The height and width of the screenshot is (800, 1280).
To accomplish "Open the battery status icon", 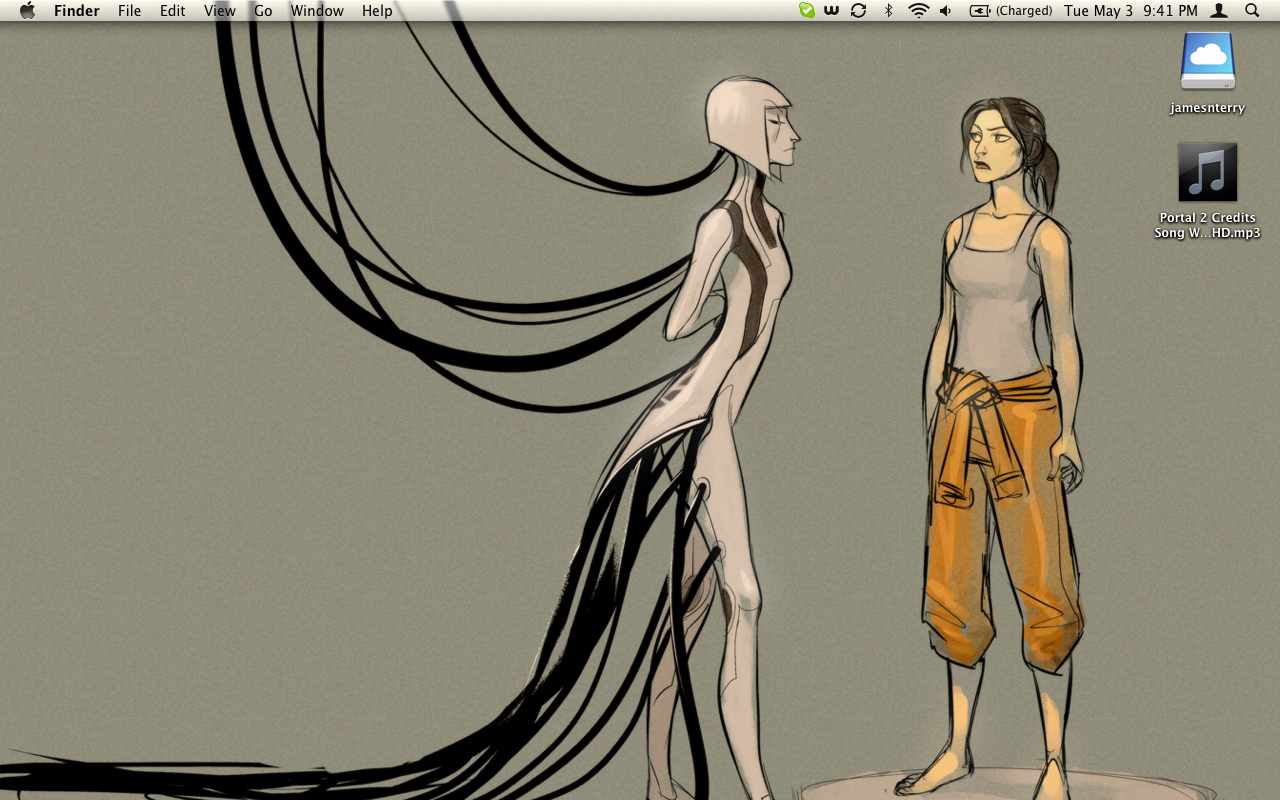I will pos(980,11).
